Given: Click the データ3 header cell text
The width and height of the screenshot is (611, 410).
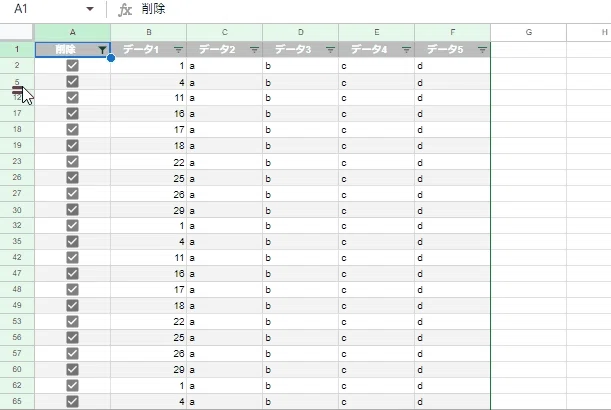Looking at the screenshot, I should pyautogui.click(x=293, y=49).
